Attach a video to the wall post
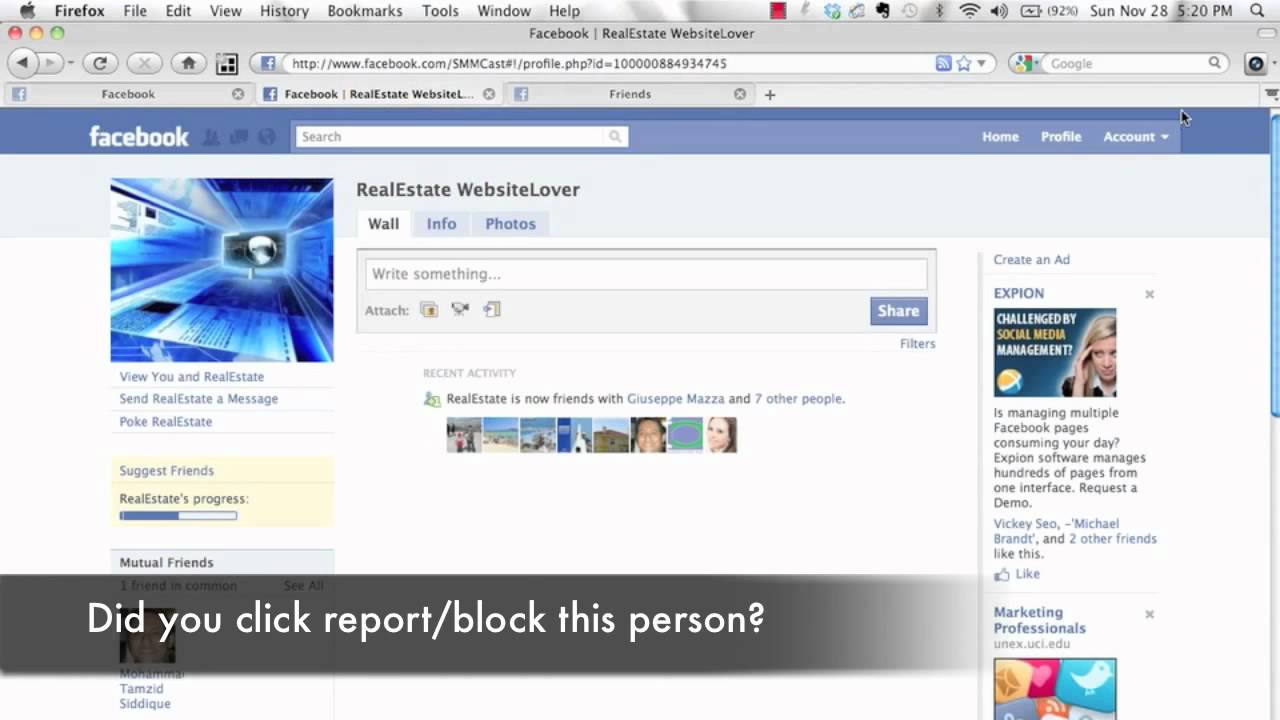1280x720 pixels. click(460, 309)
